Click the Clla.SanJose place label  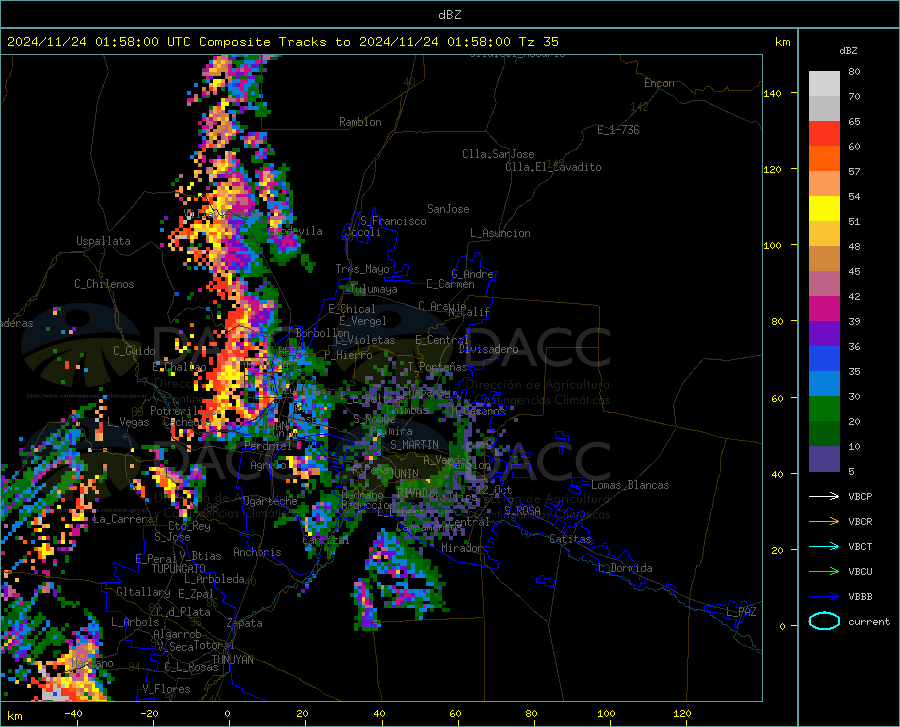pyautogui.click(x=498, y=154)
